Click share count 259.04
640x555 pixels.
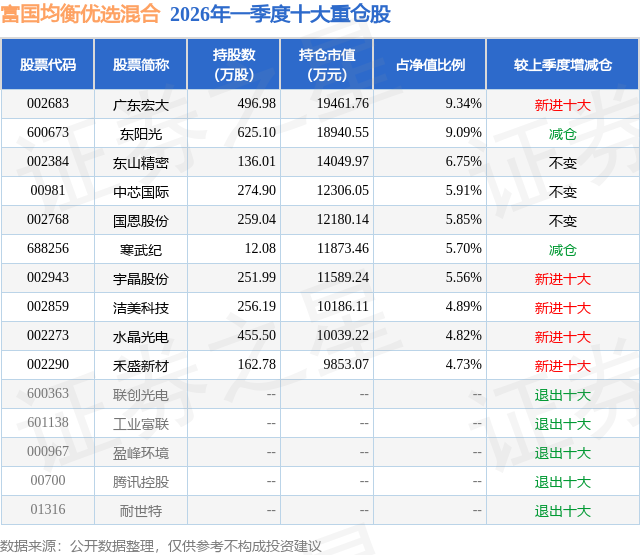[x=257, y=220]
